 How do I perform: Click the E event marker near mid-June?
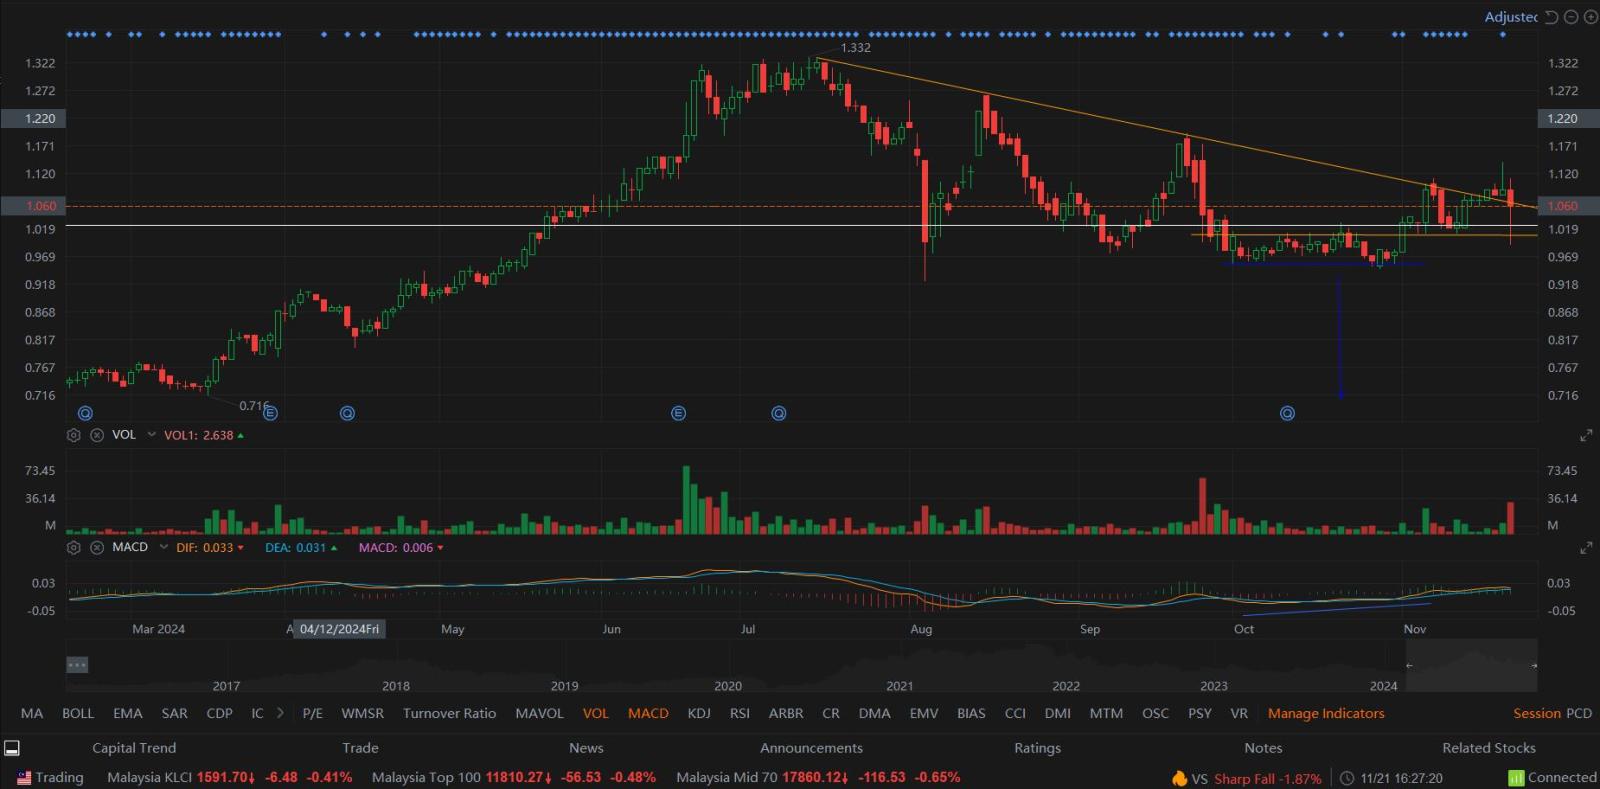[678, 413]
